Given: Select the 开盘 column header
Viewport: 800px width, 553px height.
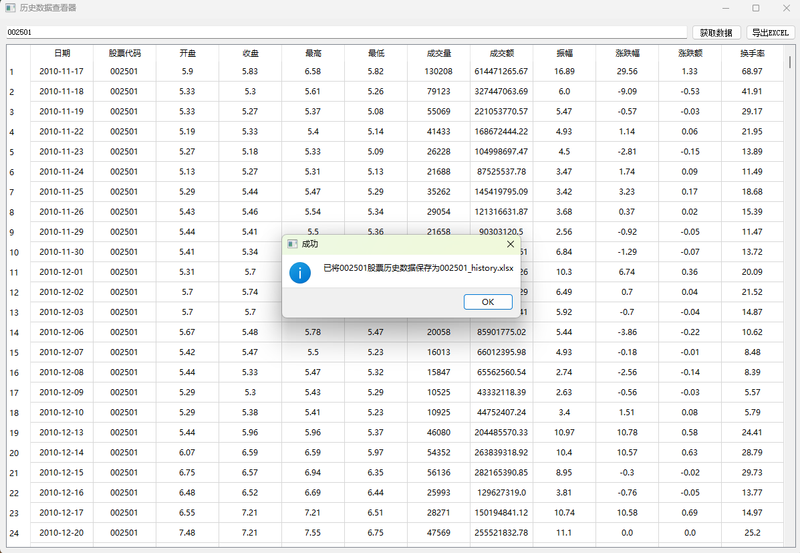Looking at the screenshot, I should tap(188, 52).
